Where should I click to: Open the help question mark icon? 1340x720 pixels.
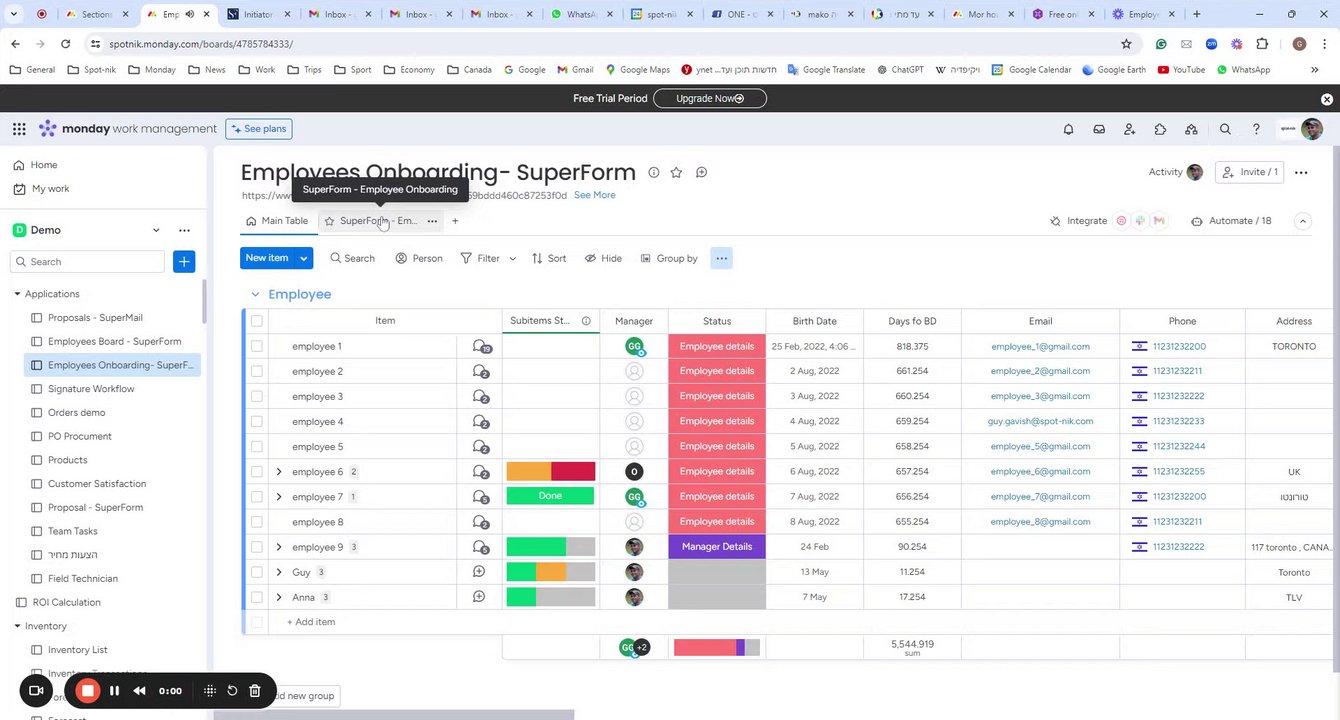pyautogui.click(x=1256, y=129)
